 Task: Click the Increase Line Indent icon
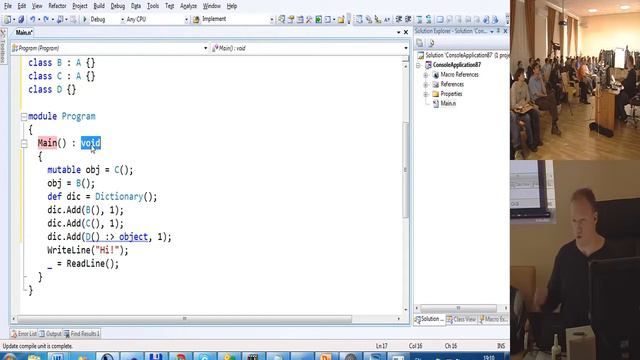(408, 19)
